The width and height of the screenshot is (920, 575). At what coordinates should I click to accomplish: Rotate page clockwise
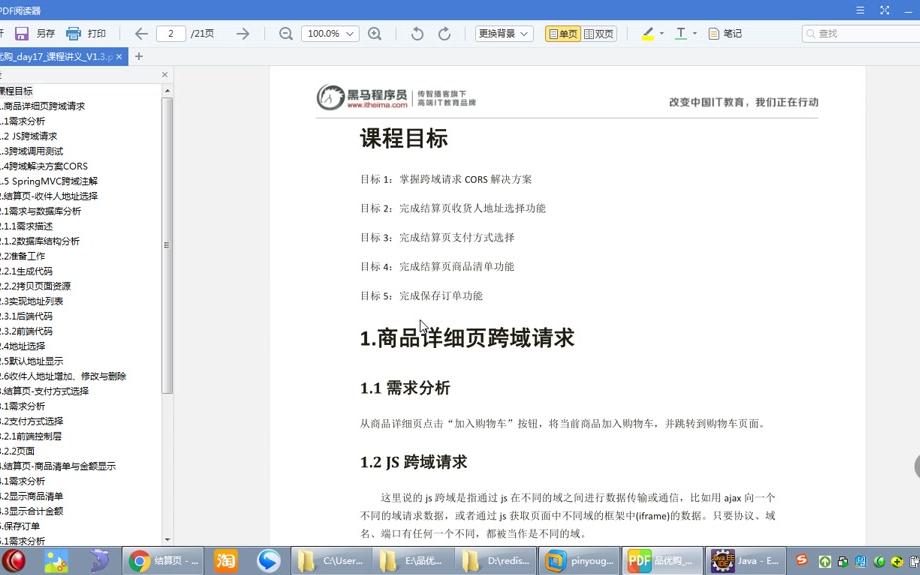pyautogui.click(x=445, y=33)
